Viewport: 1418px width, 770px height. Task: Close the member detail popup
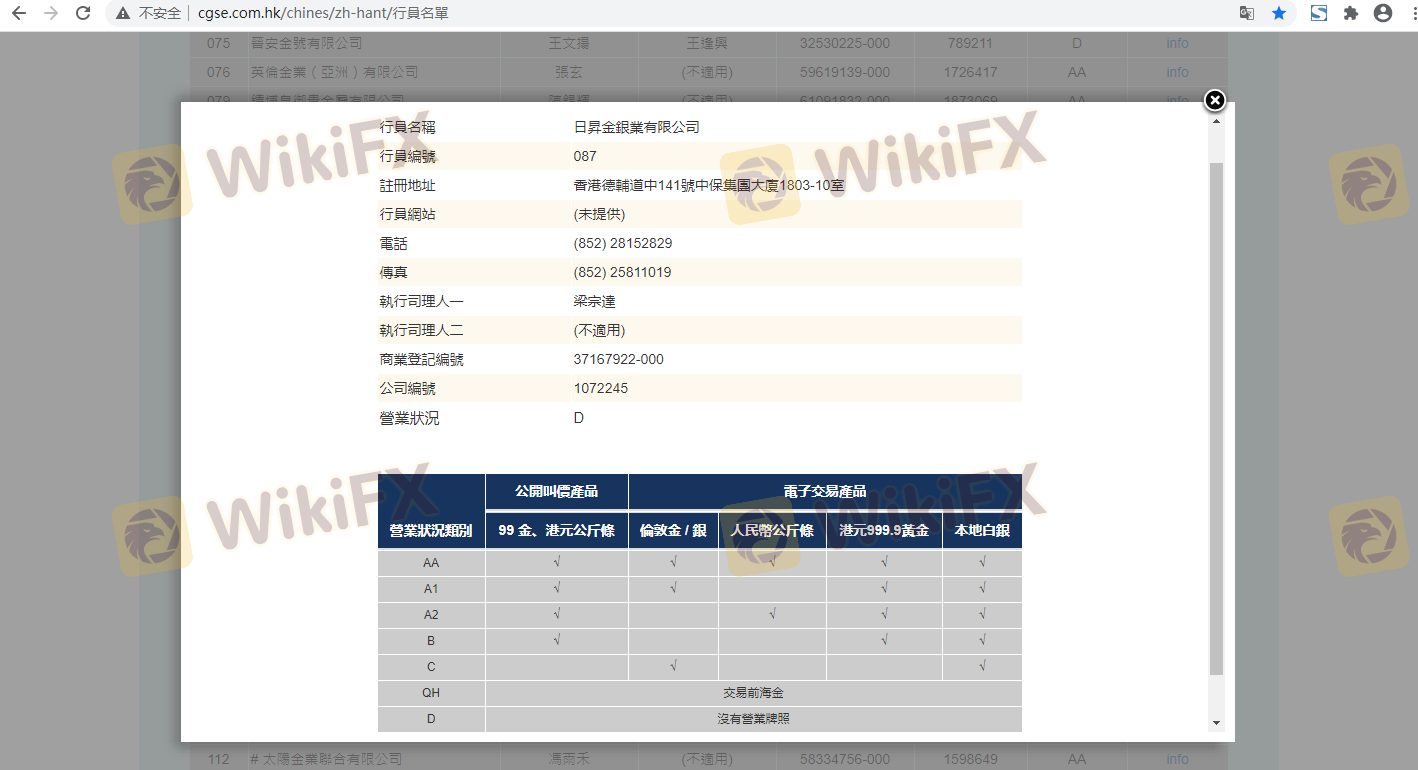point(1214,100)
